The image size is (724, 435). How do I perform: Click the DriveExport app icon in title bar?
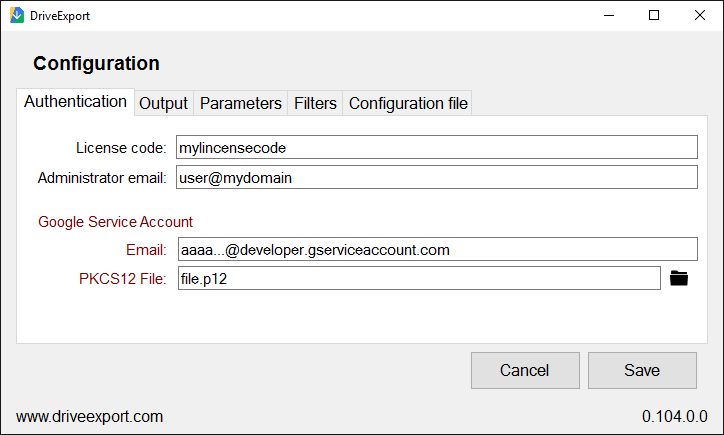point(17,15)
